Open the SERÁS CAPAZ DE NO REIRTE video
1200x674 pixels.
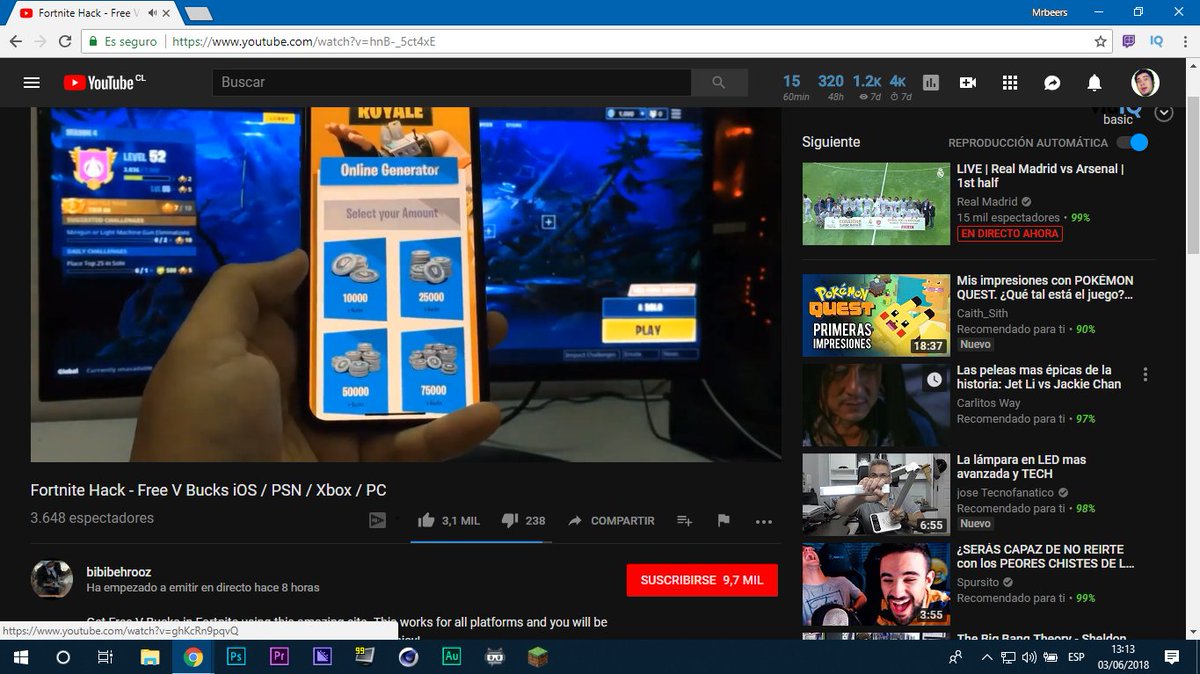(1045, 556)
